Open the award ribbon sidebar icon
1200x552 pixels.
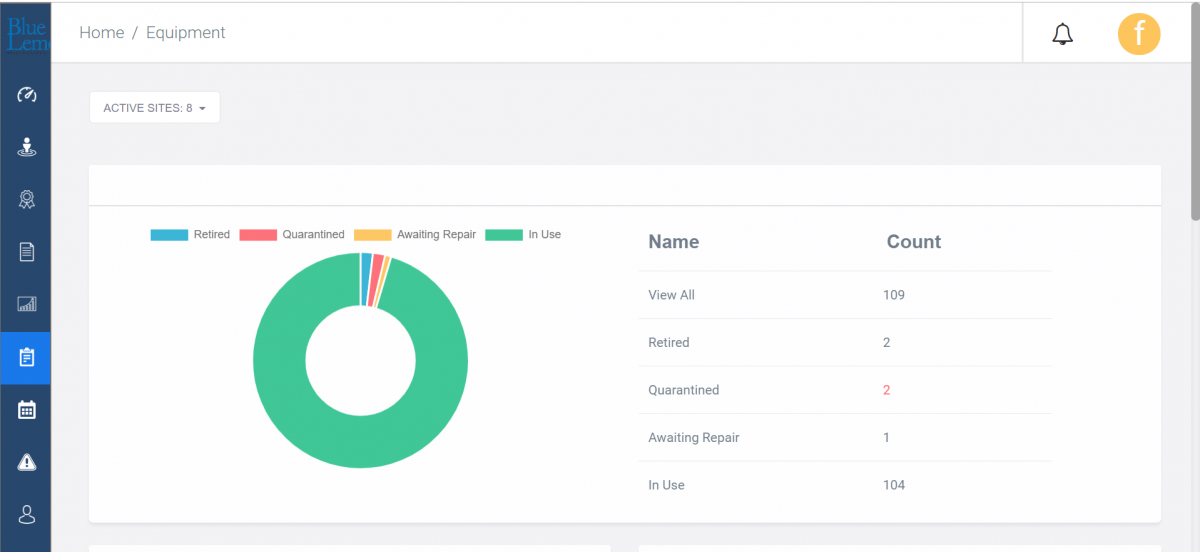pos(27,200)
